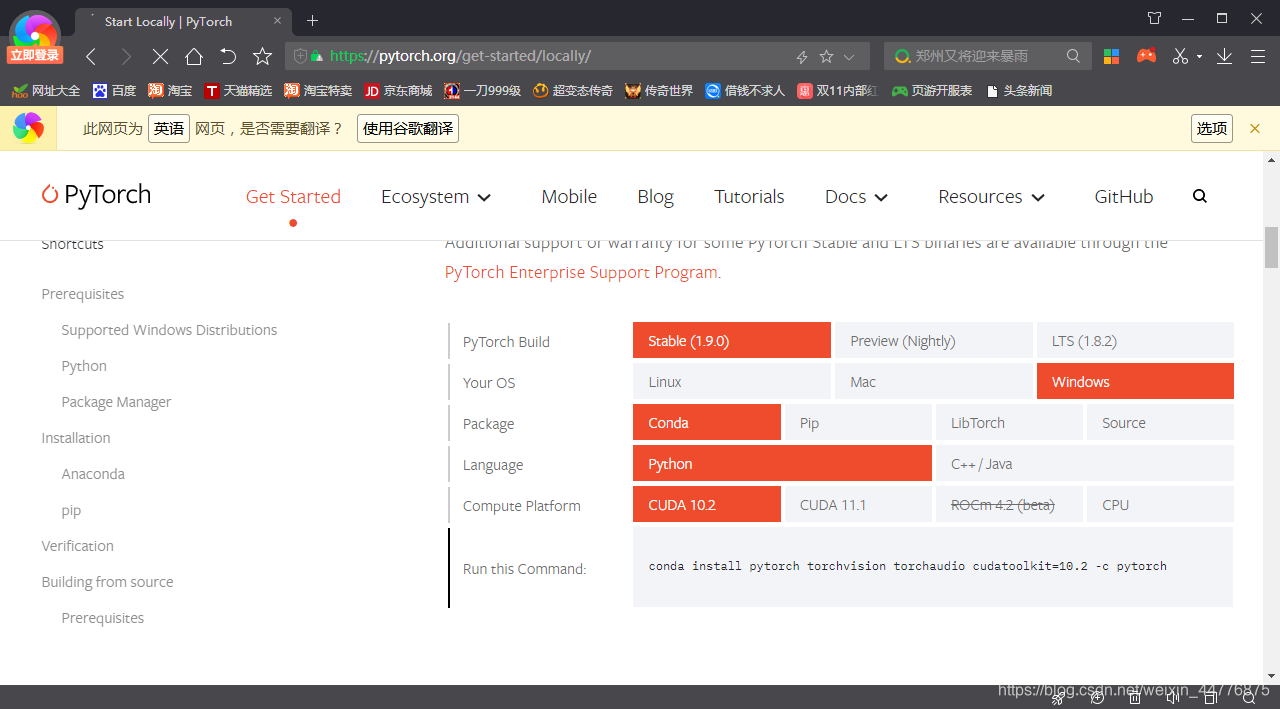This screenshot has height=709, width=1280.
Task: Open the colorful apps grid icon
Action: click(x=1112, y=56)
